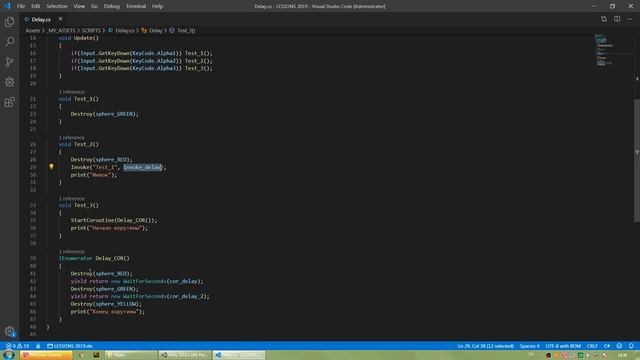
Task: Click Destroy(sphere_YELLOW) on line 45
Action: tap(106, 304)
